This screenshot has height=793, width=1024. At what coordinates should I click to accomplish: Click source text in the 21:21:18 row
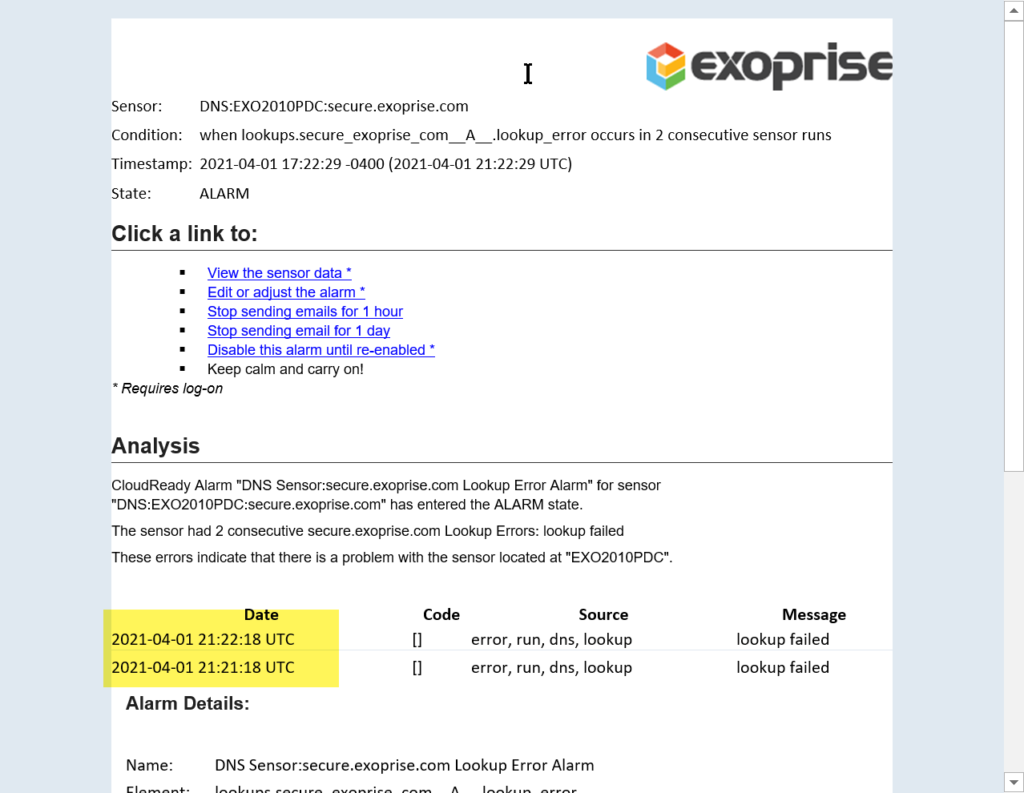(x=551, y=668)
